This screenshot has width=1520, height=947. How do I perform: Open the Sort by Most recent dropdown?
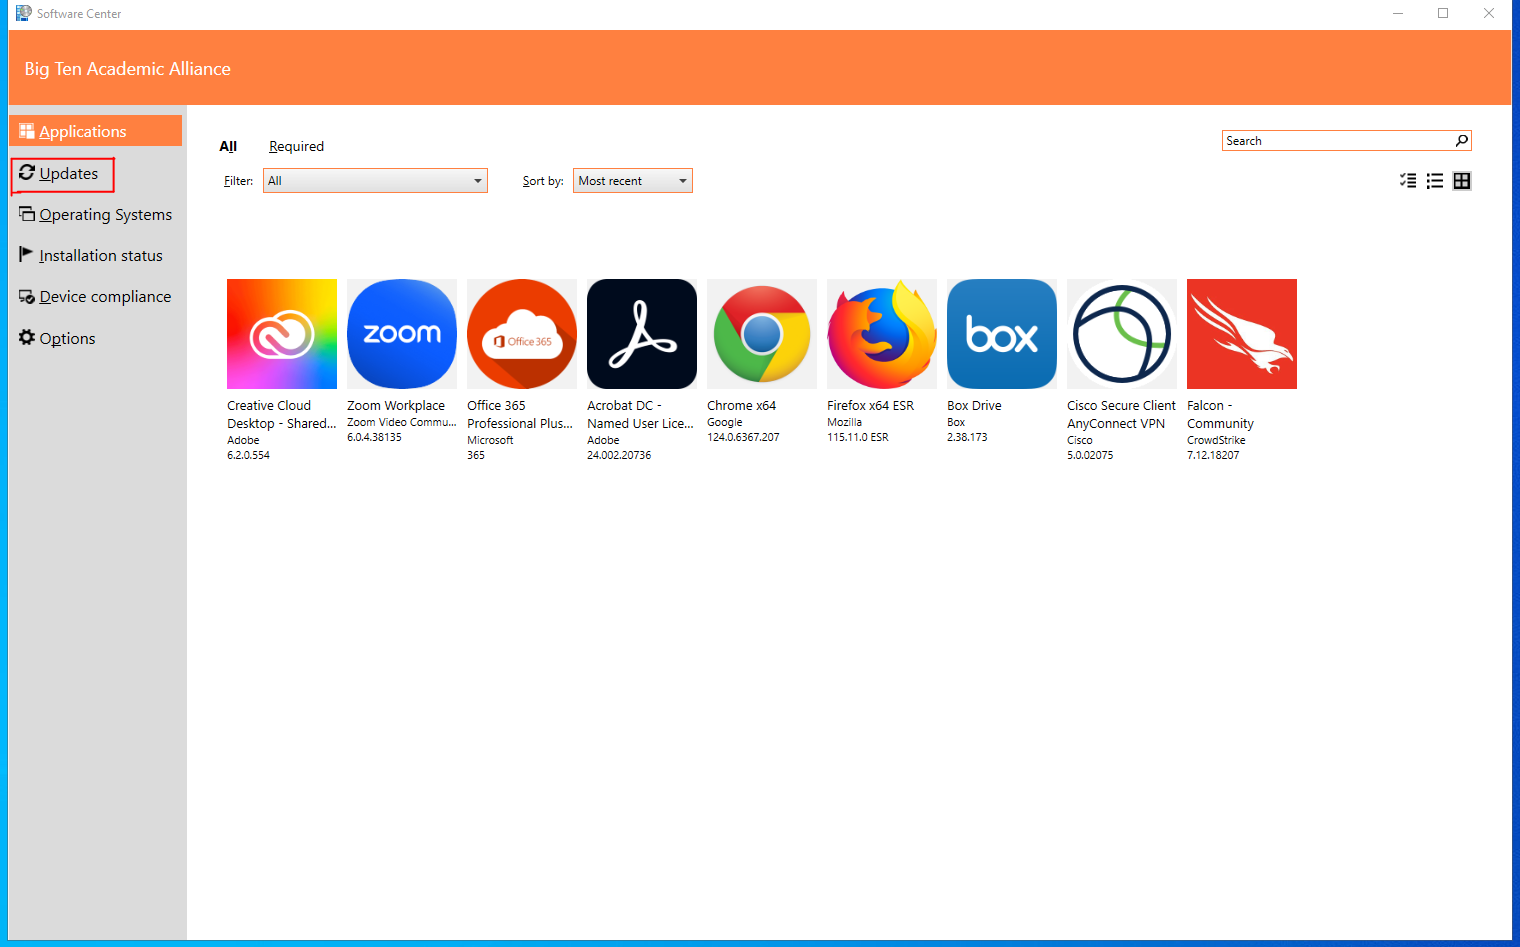click(x=633, y=181)
